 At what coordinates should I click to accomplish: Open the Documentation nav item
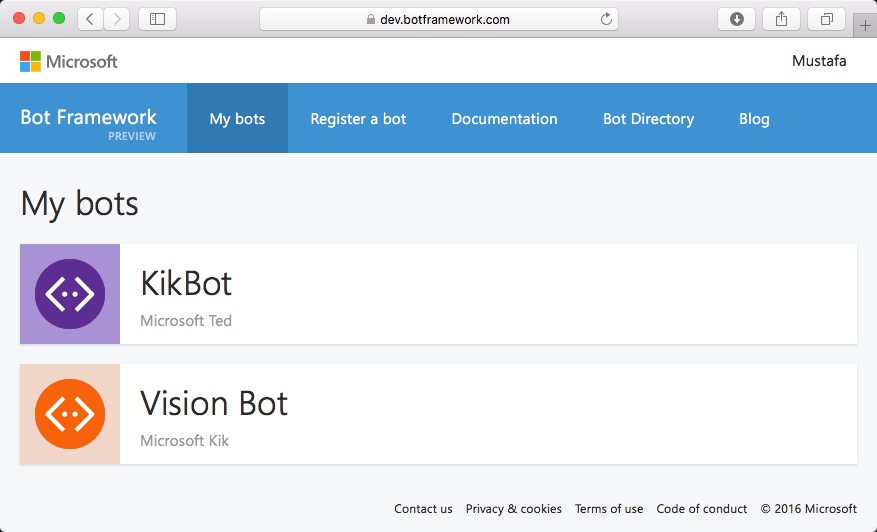pos(504,119)
